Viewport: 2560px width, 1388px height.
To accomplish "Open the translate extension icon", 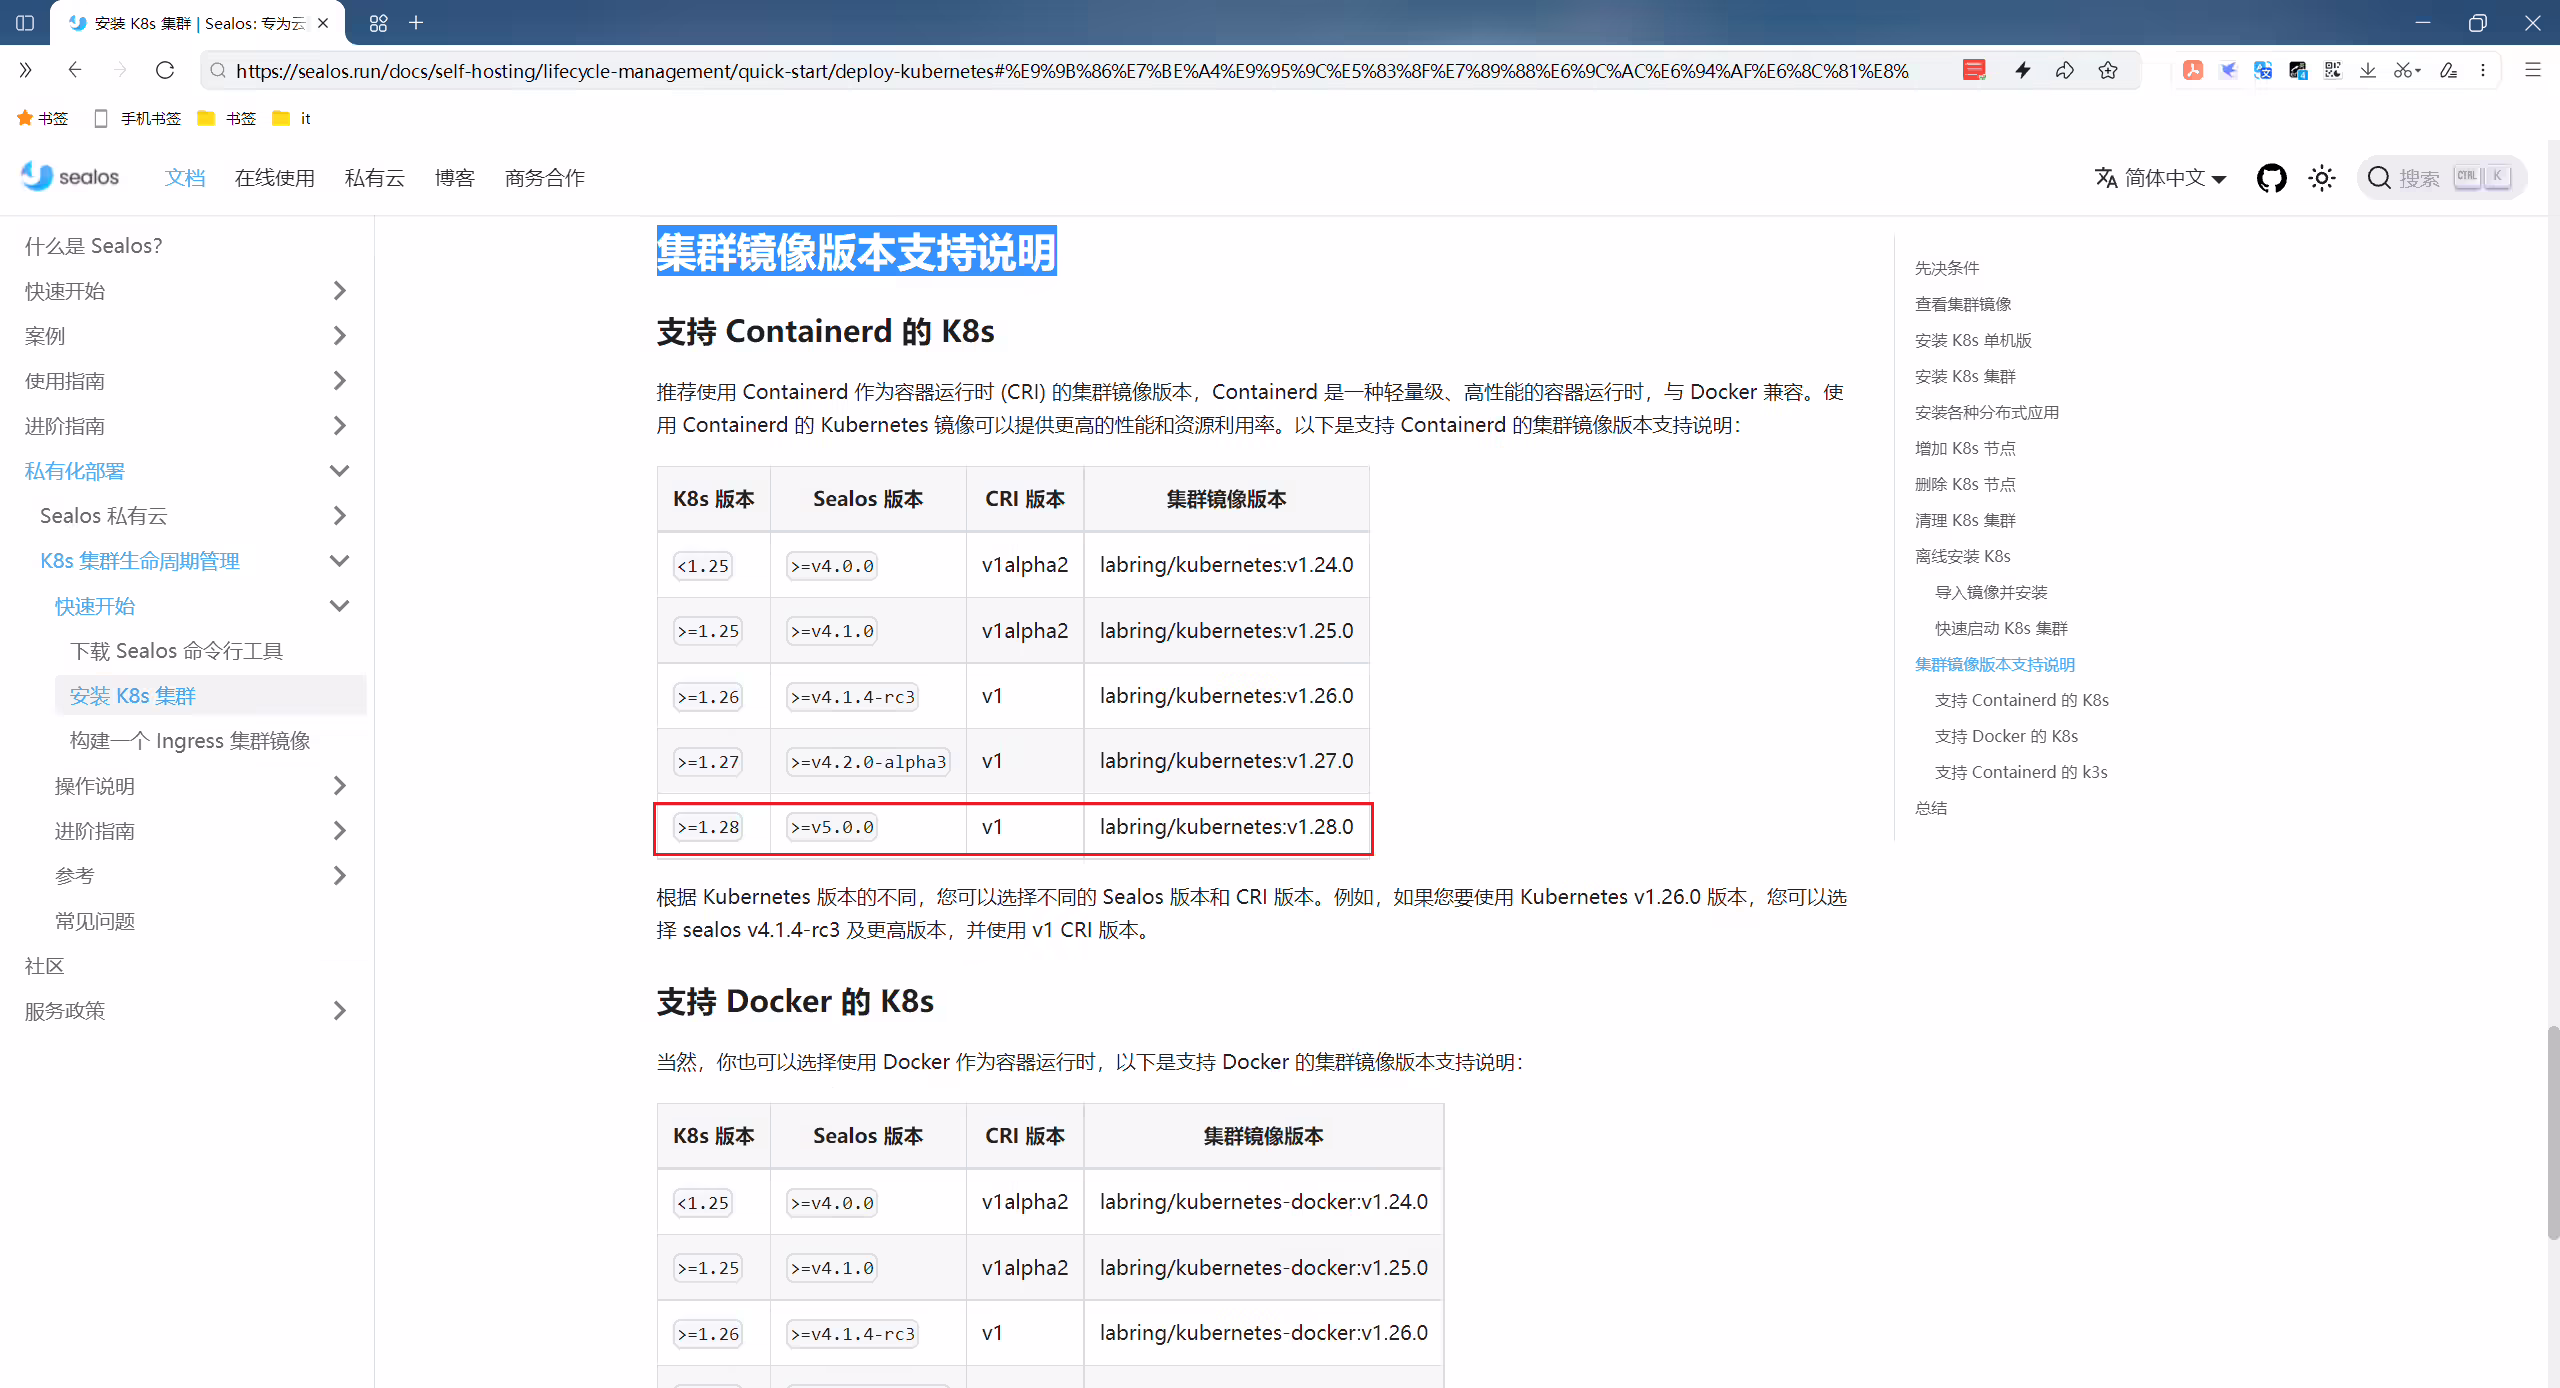I will click(2262, 70).
